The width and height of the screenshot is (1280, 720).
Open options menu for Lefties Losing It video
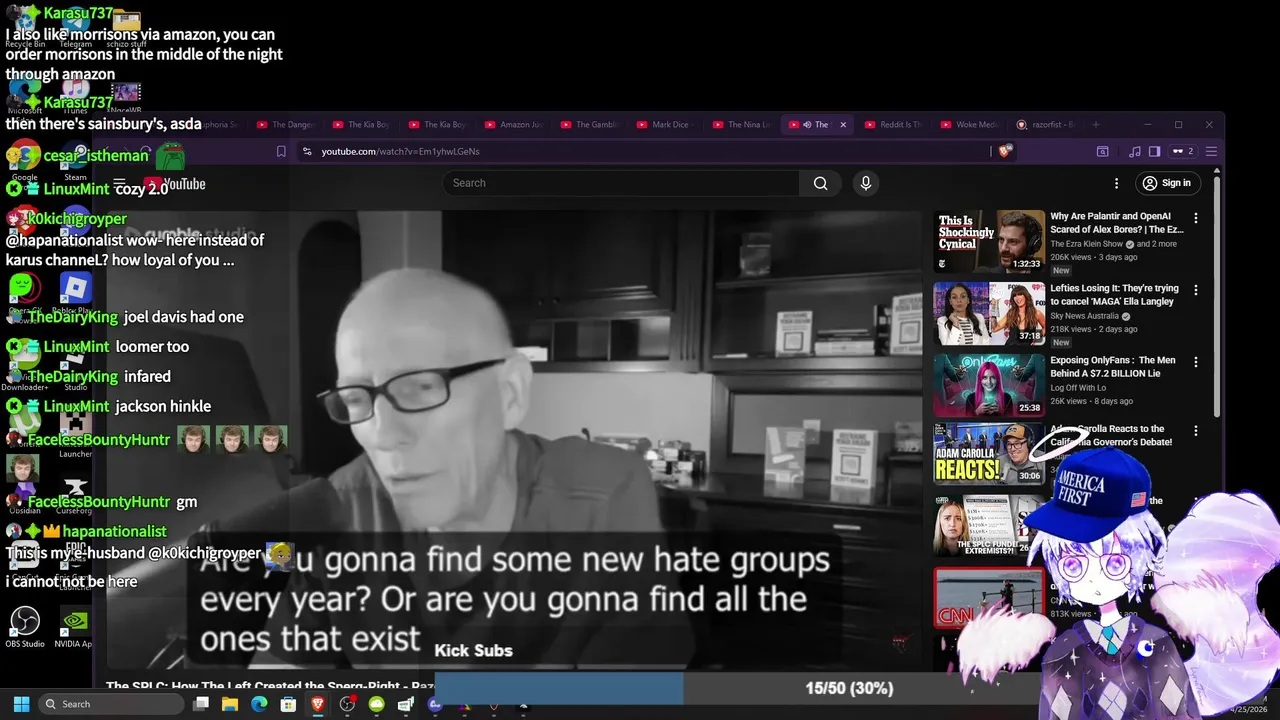[1195, 290]
